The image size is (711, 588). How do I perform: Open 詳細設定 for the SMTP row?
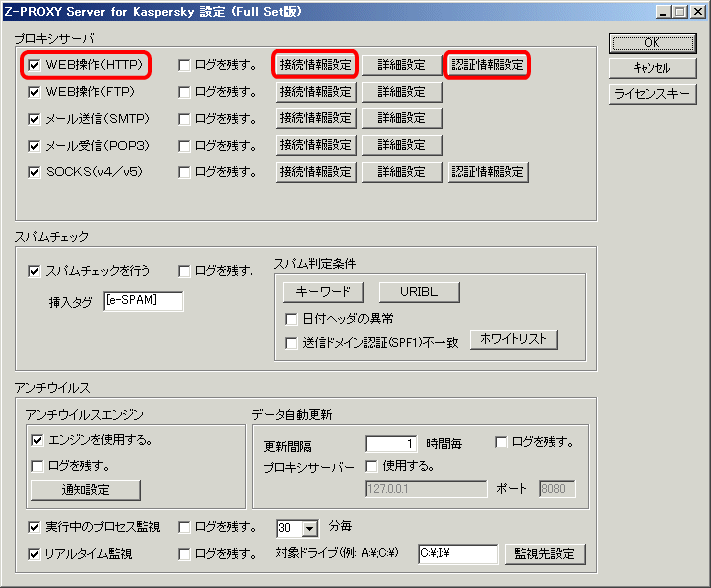[402, 118]
